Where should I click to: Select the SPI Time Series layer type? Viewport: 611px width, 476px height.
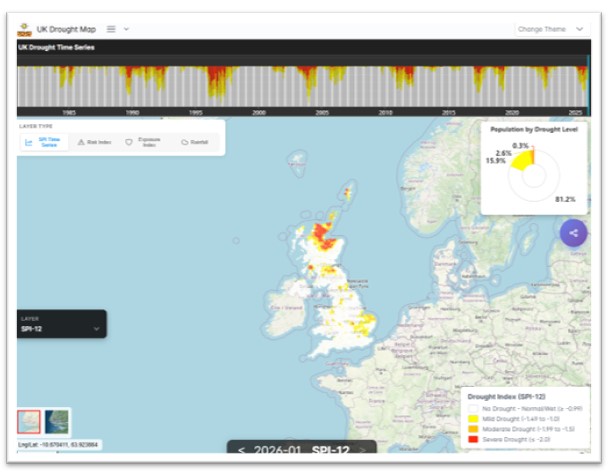46,142
